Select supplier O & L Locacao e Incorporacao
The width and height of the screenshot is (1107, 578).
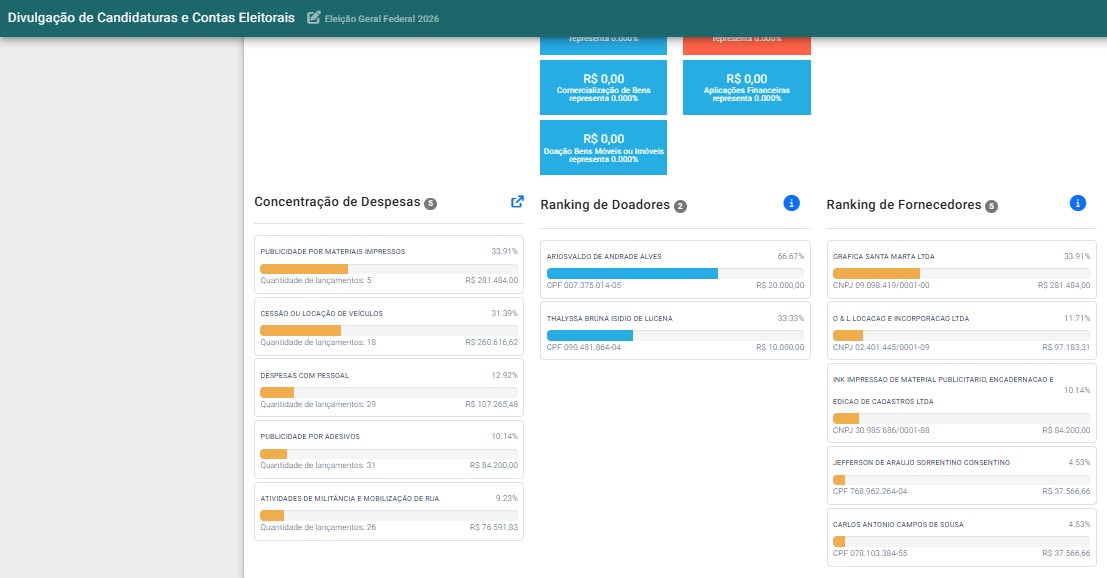point(962,331)
